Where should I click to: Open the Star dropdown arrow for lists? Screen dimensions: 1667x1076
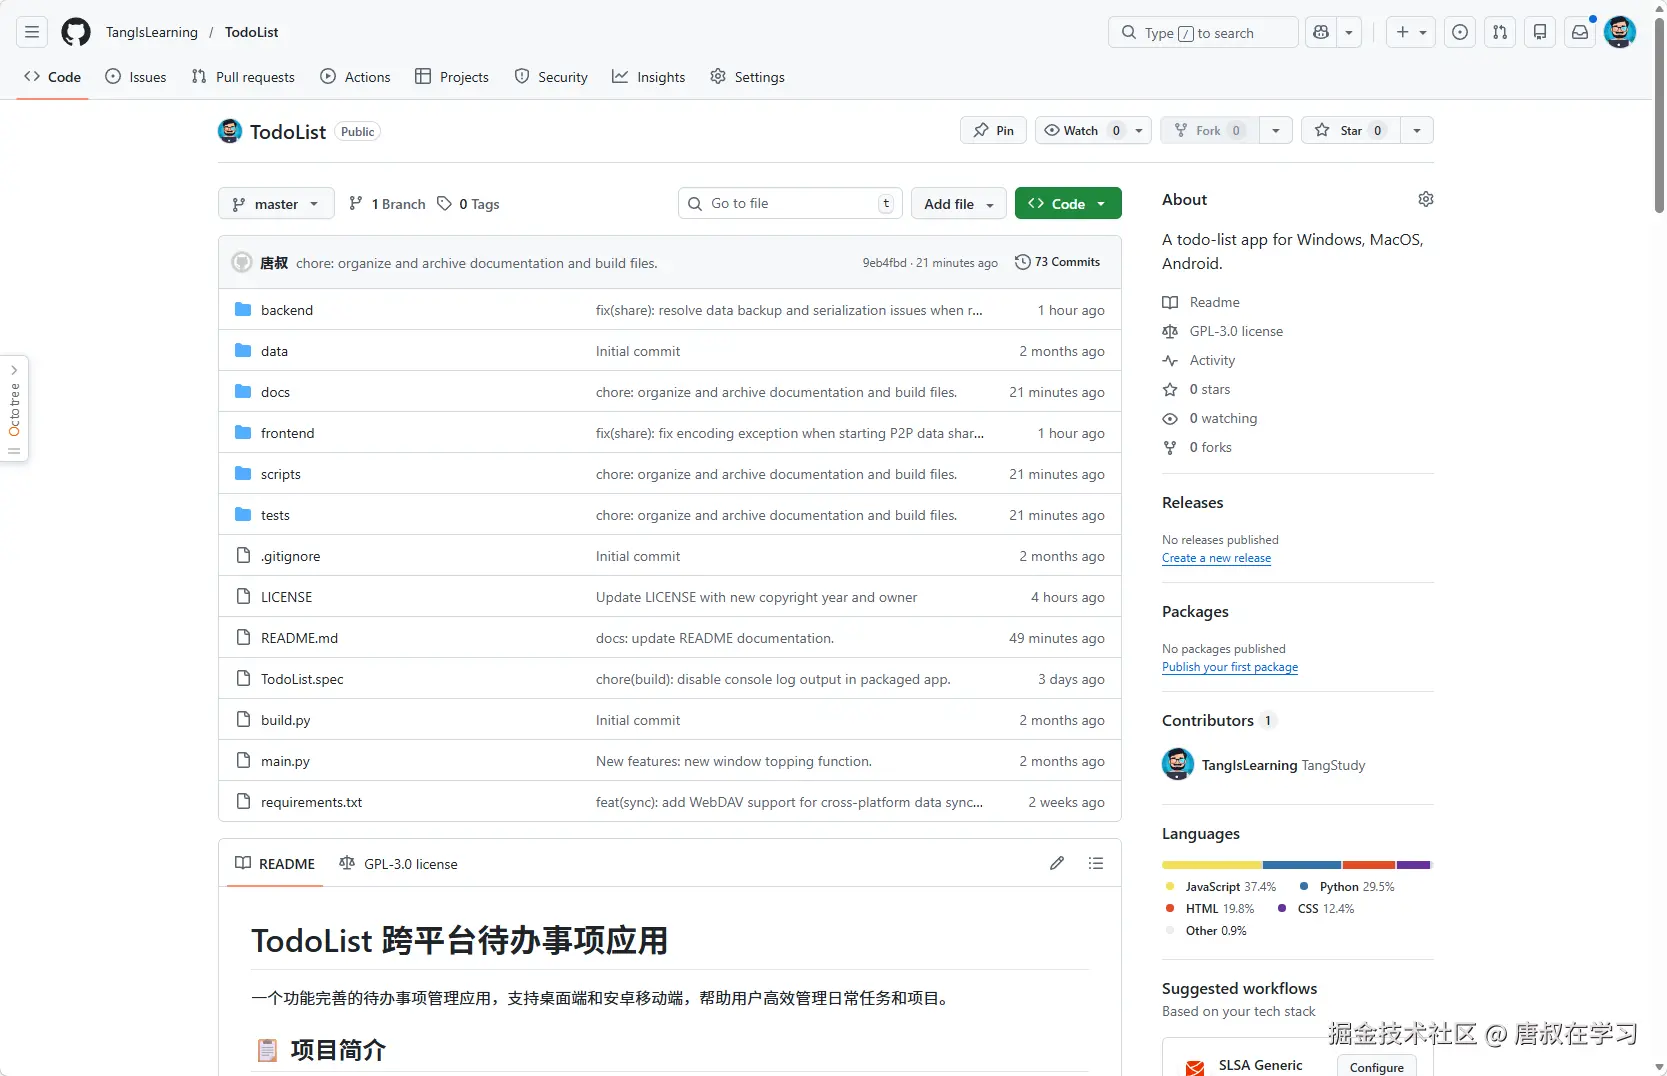pyautogui.click(x=1417, y=130)
